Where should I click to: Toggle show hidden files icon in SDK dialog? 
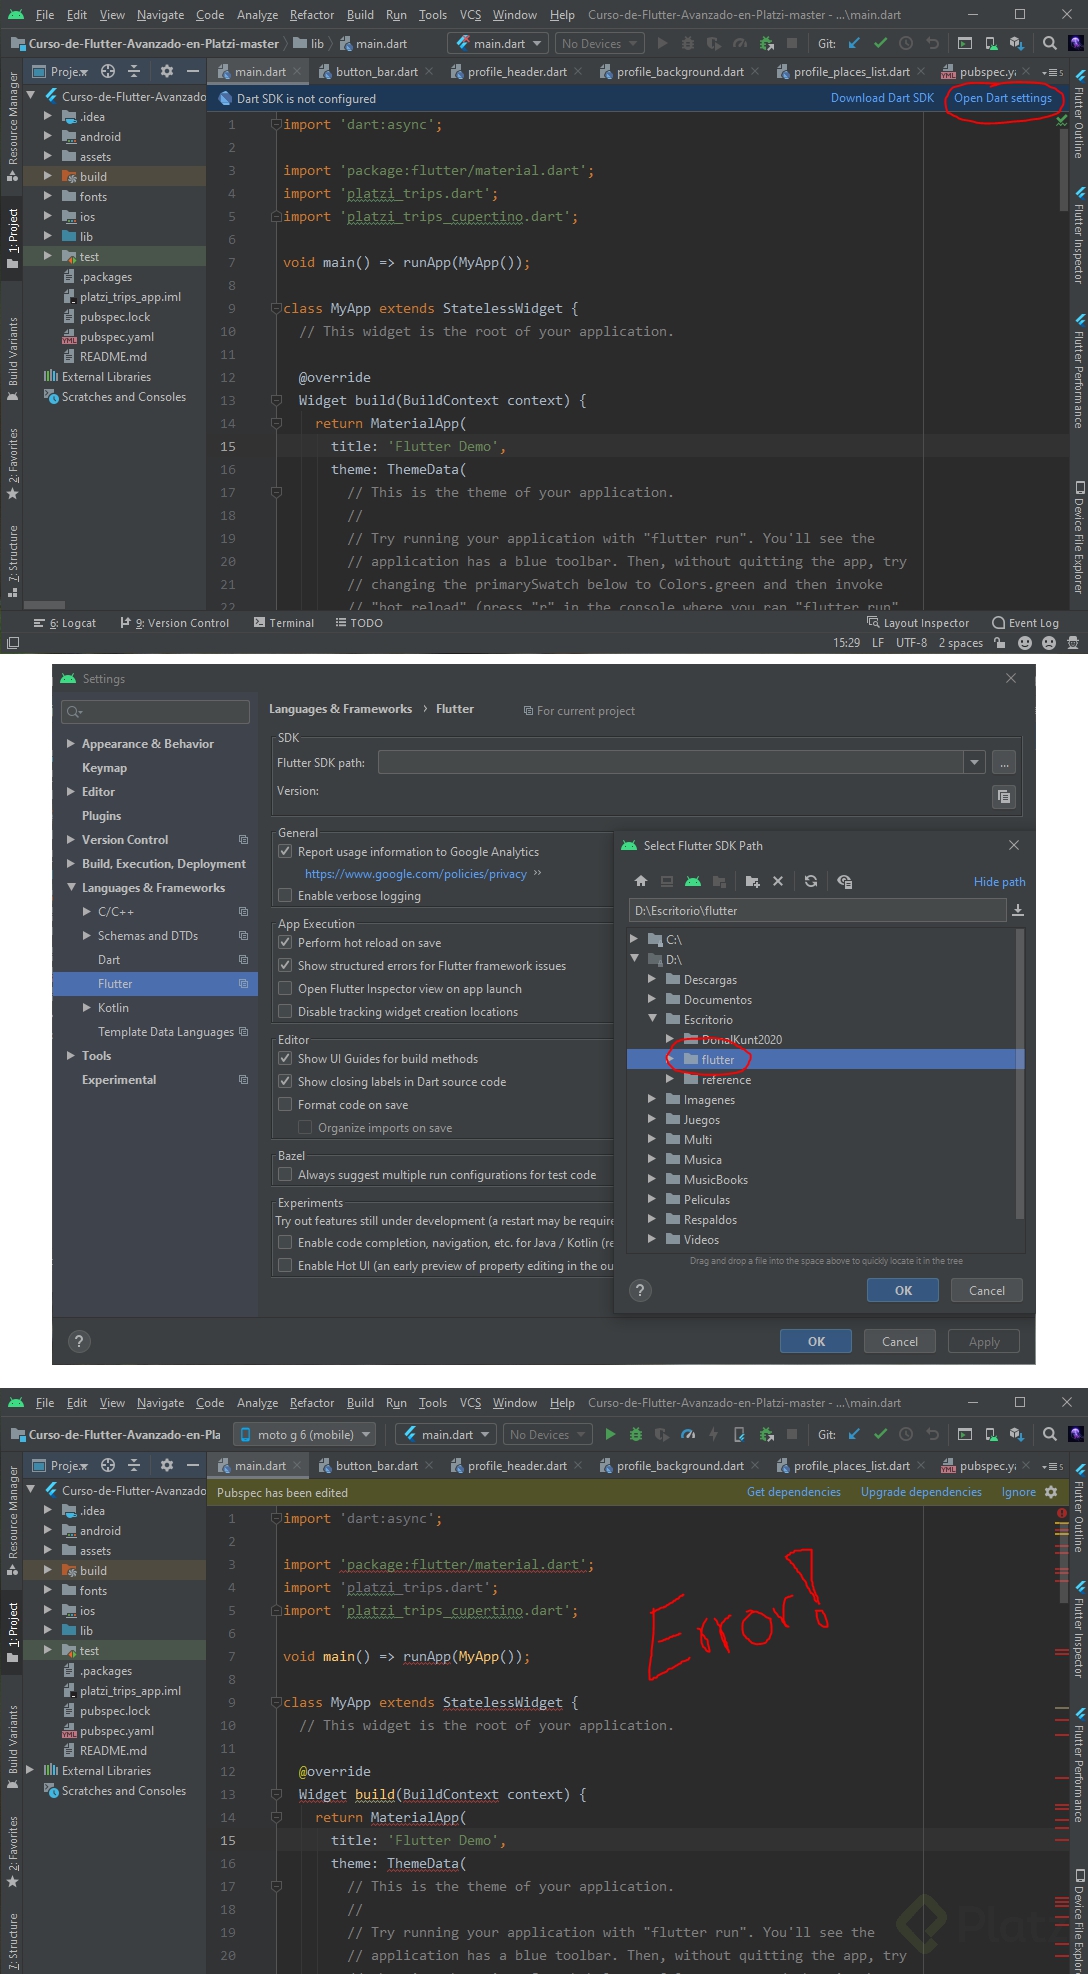pos(845,881)
